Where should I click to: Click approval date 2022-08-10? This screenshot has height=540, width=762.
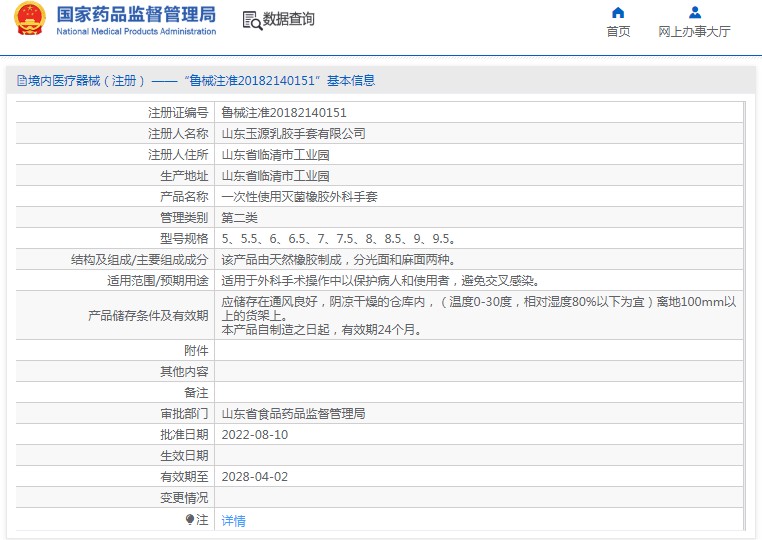click(255, 435)
